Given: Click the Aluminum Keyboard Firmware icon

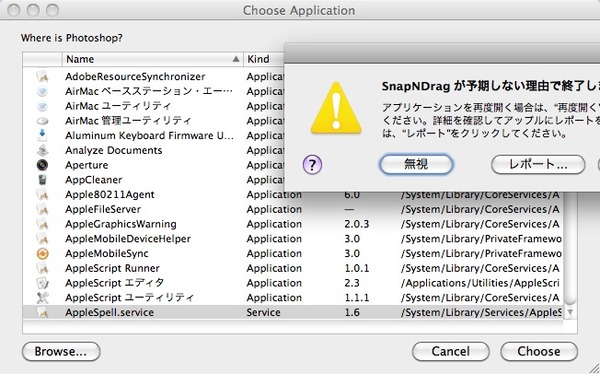Looking at the screenshot, I should (x=42, y=135).
